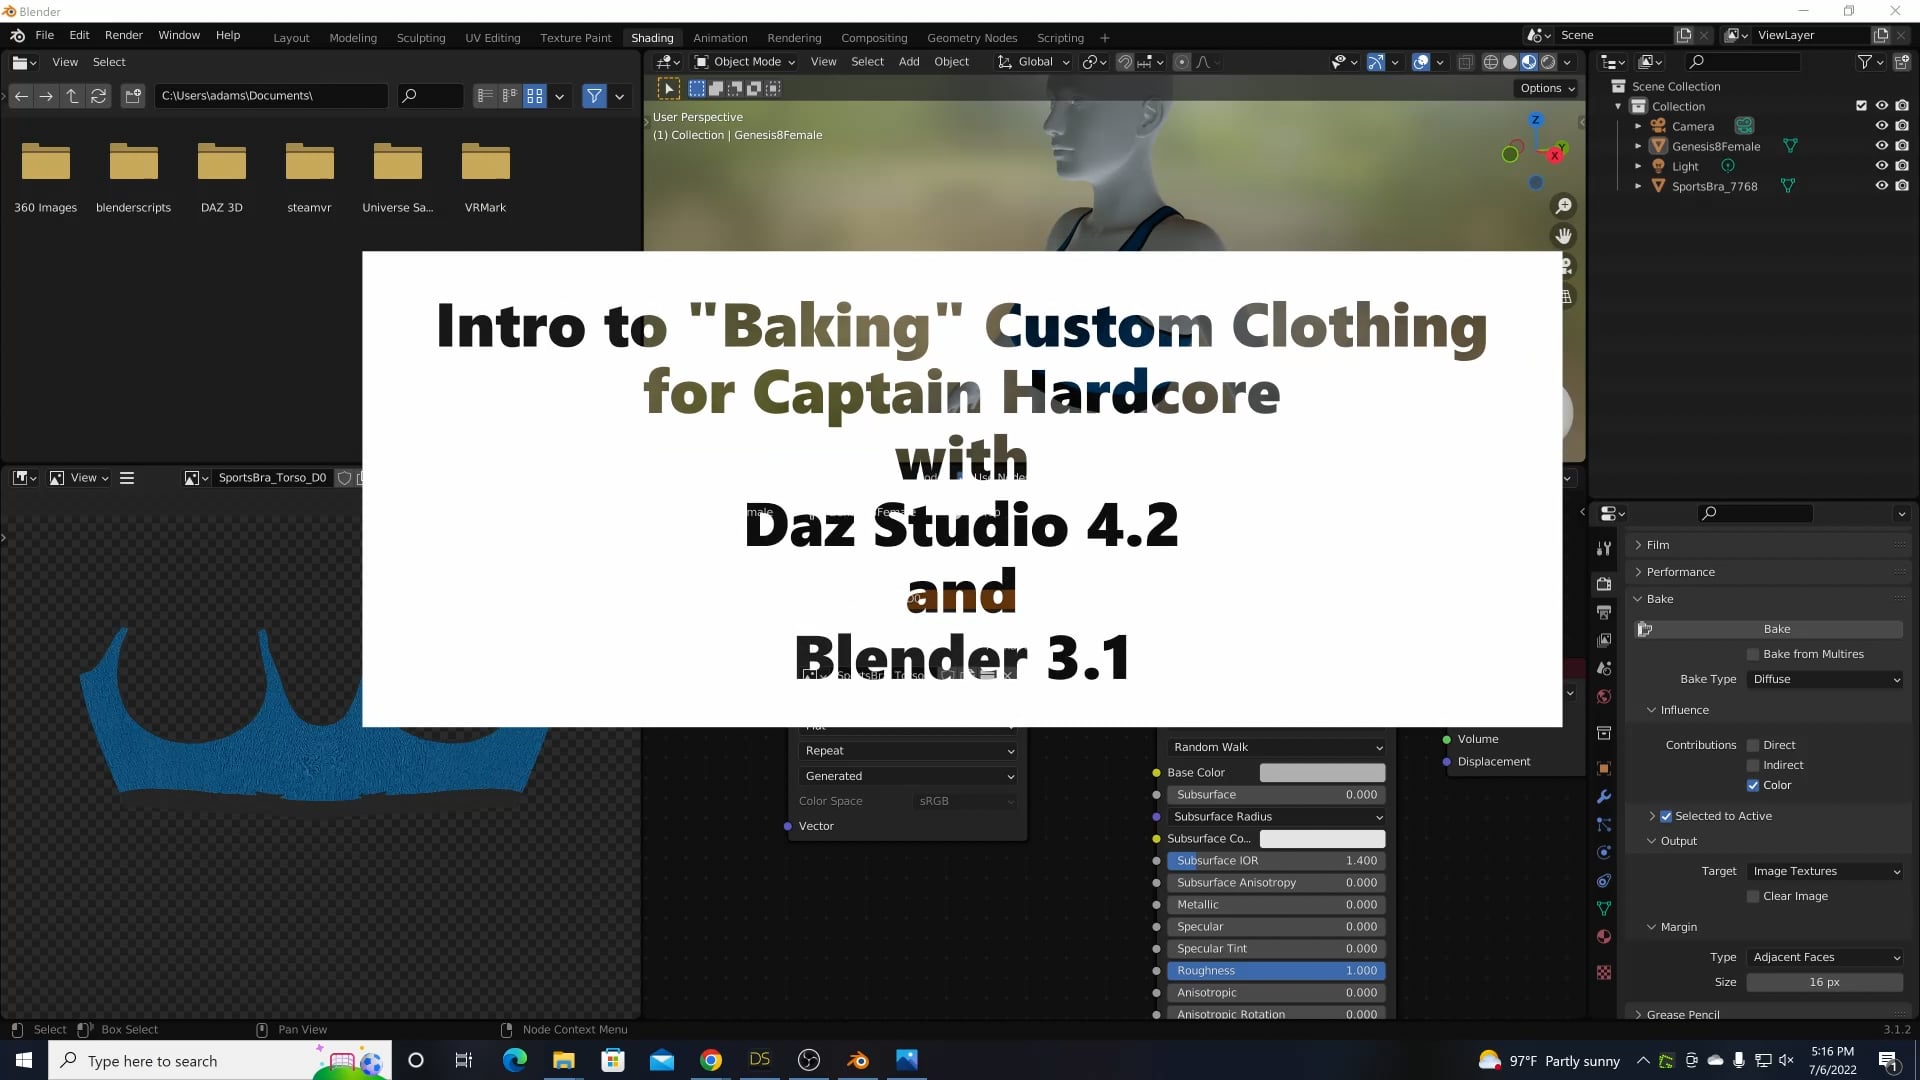Image resolution: width=1920 pixels, height=1080 pixels.
Task: Open the Target Image Textures dropdown
Action: pos(1825,871)
